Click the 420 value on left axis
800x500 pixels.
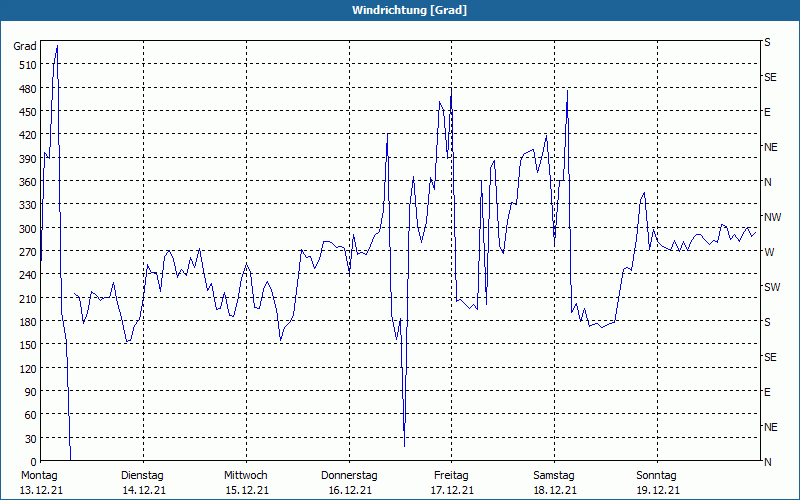[x=28, y=135]
